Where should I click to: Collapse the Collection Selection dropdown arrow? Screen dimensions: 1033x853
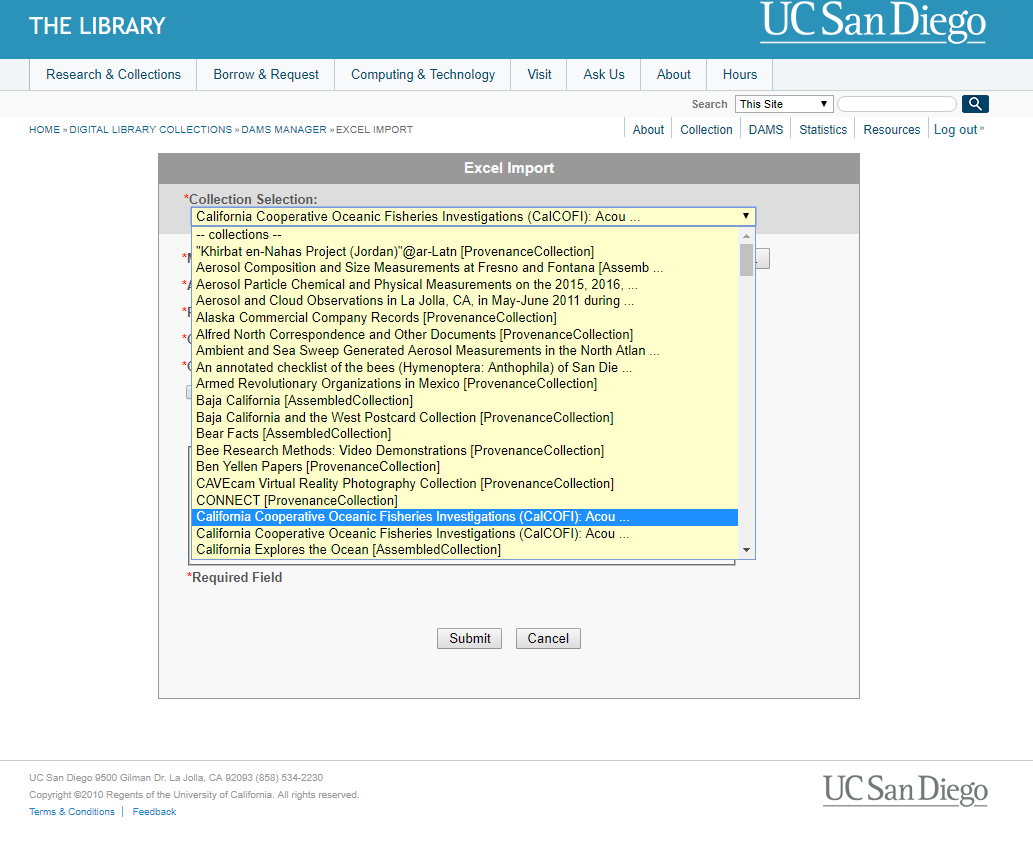[x=745, y=216]
